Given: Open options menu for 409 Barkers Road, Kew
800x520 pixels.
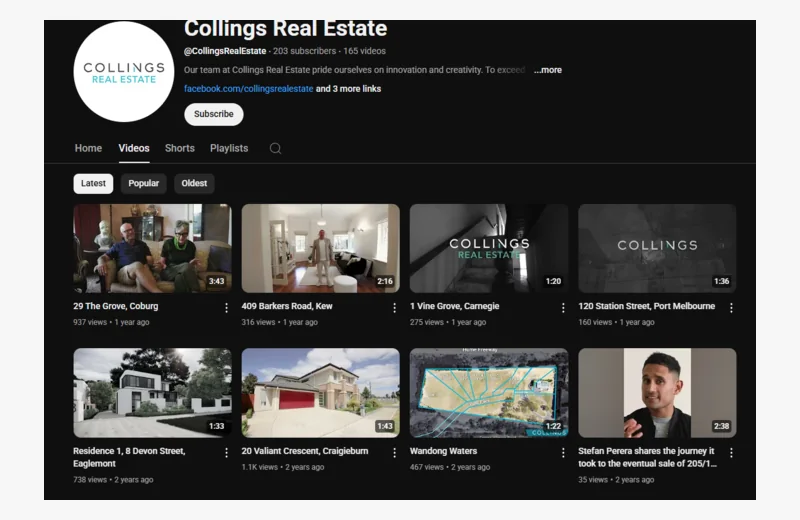Looking at the screenshot, I should coord(394,308).
